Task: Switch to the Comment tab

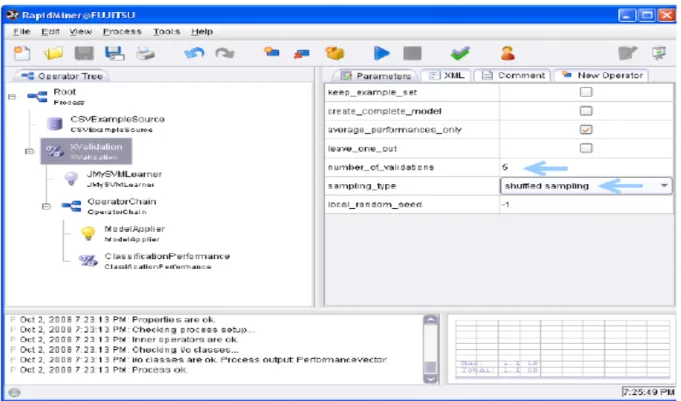Action: [x=513, y=75]
